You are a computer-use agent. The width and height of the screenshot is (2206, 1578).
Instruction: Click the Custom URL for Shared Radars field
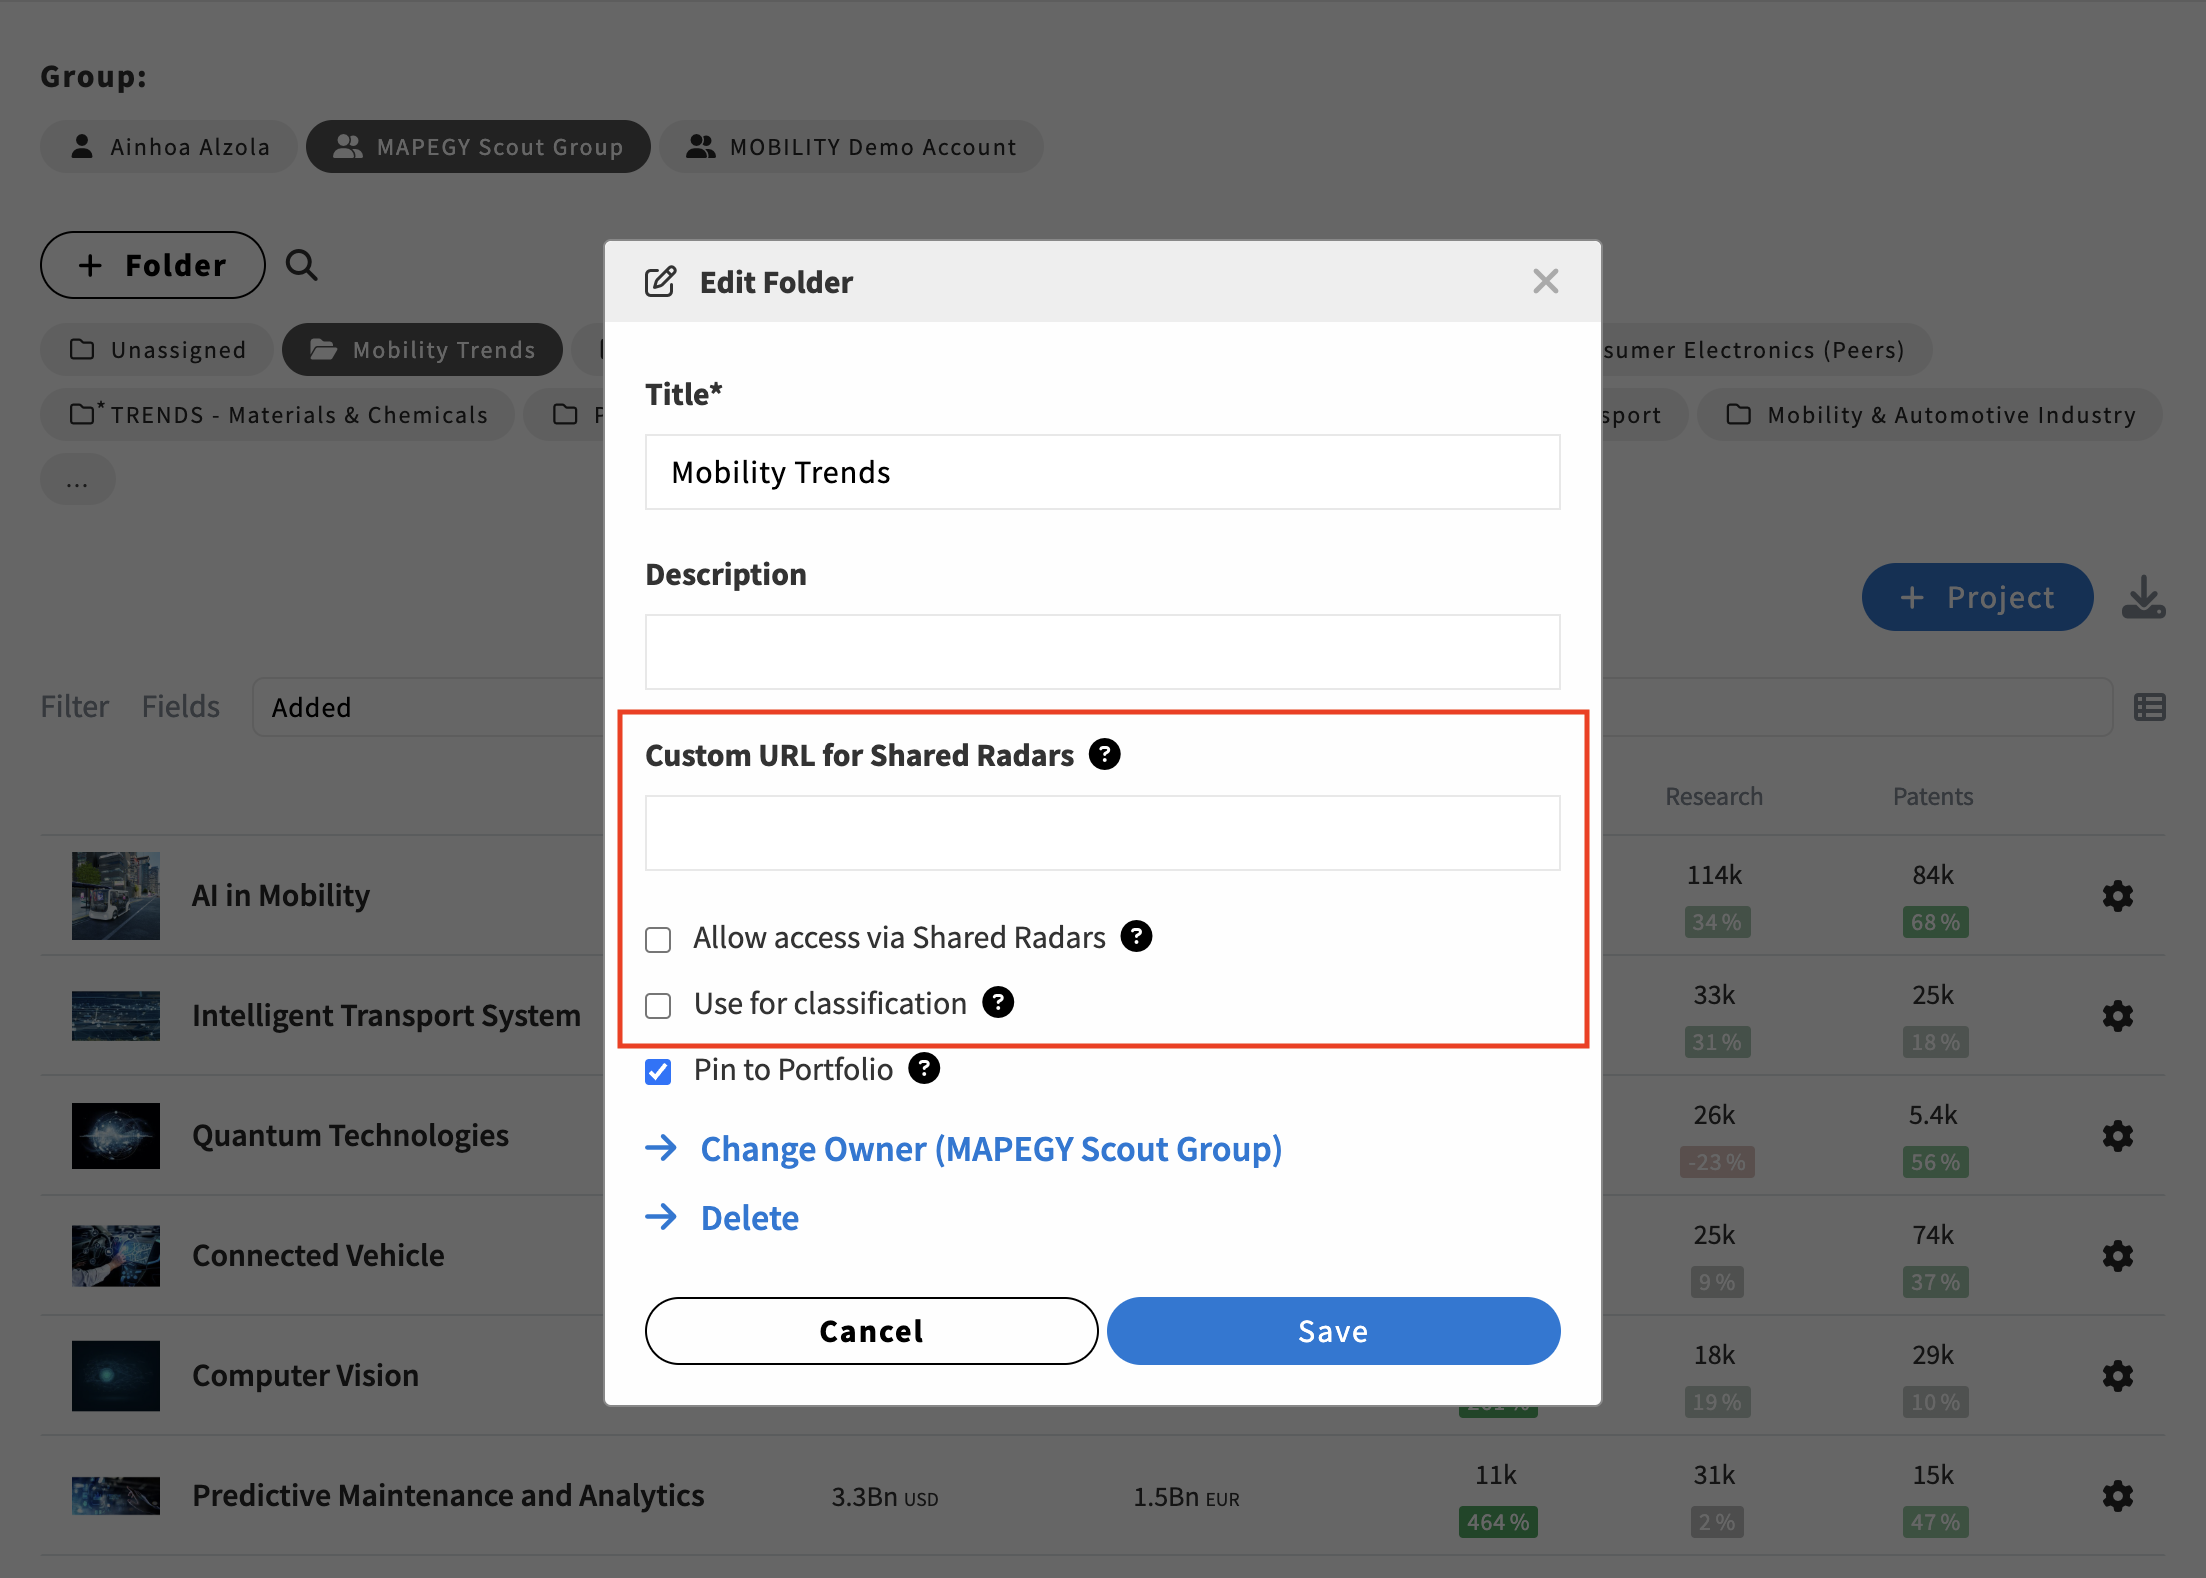coord(1102,833)
